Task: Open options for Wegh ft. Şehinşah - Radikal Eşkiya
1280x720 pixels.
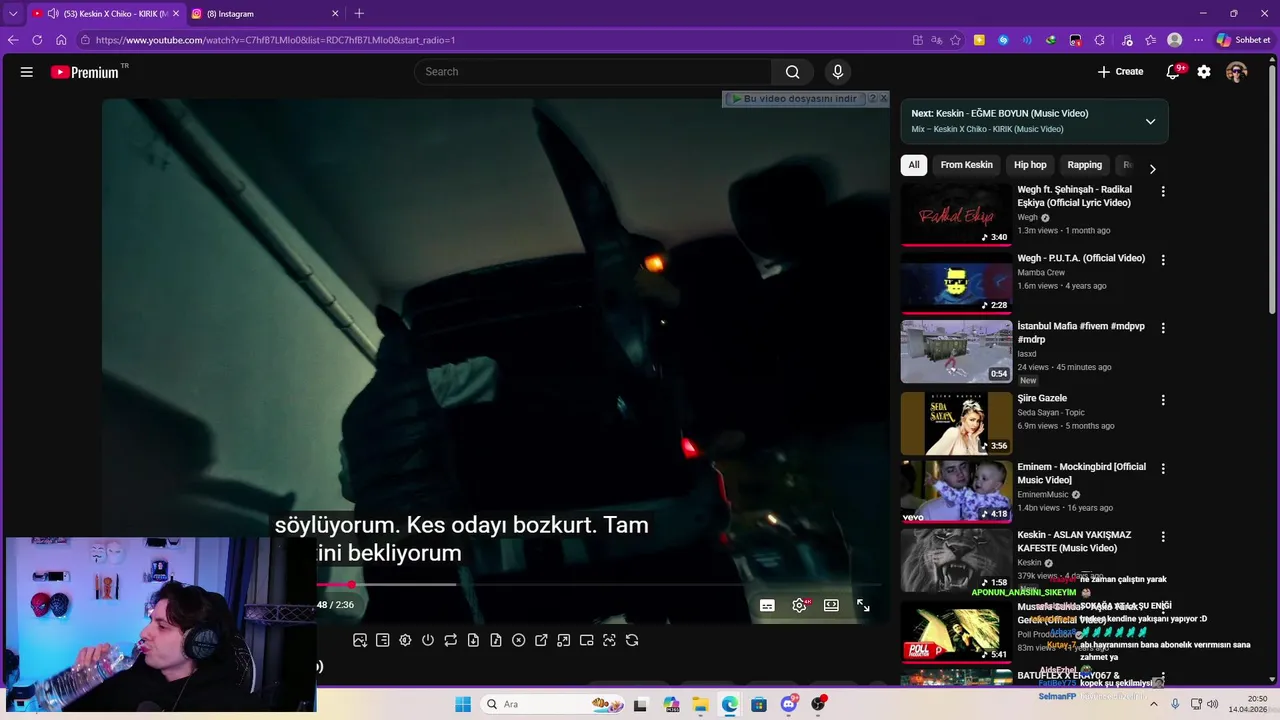Action: [x=1162, y=191]
